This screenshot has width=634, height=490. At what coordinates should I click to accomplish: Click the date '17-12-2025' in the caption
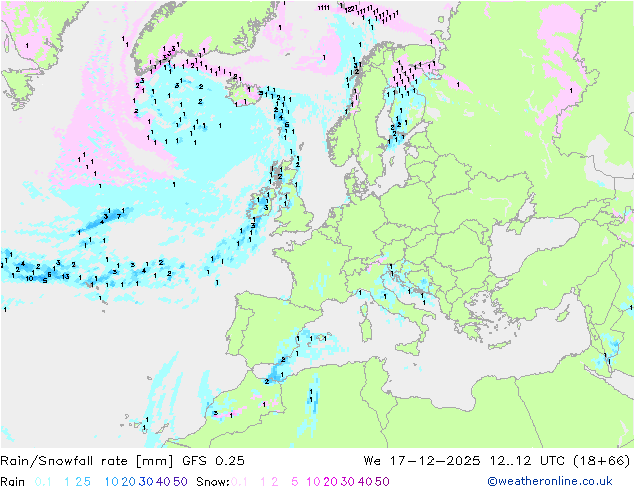pyautogui.click(x=435, y=461)
